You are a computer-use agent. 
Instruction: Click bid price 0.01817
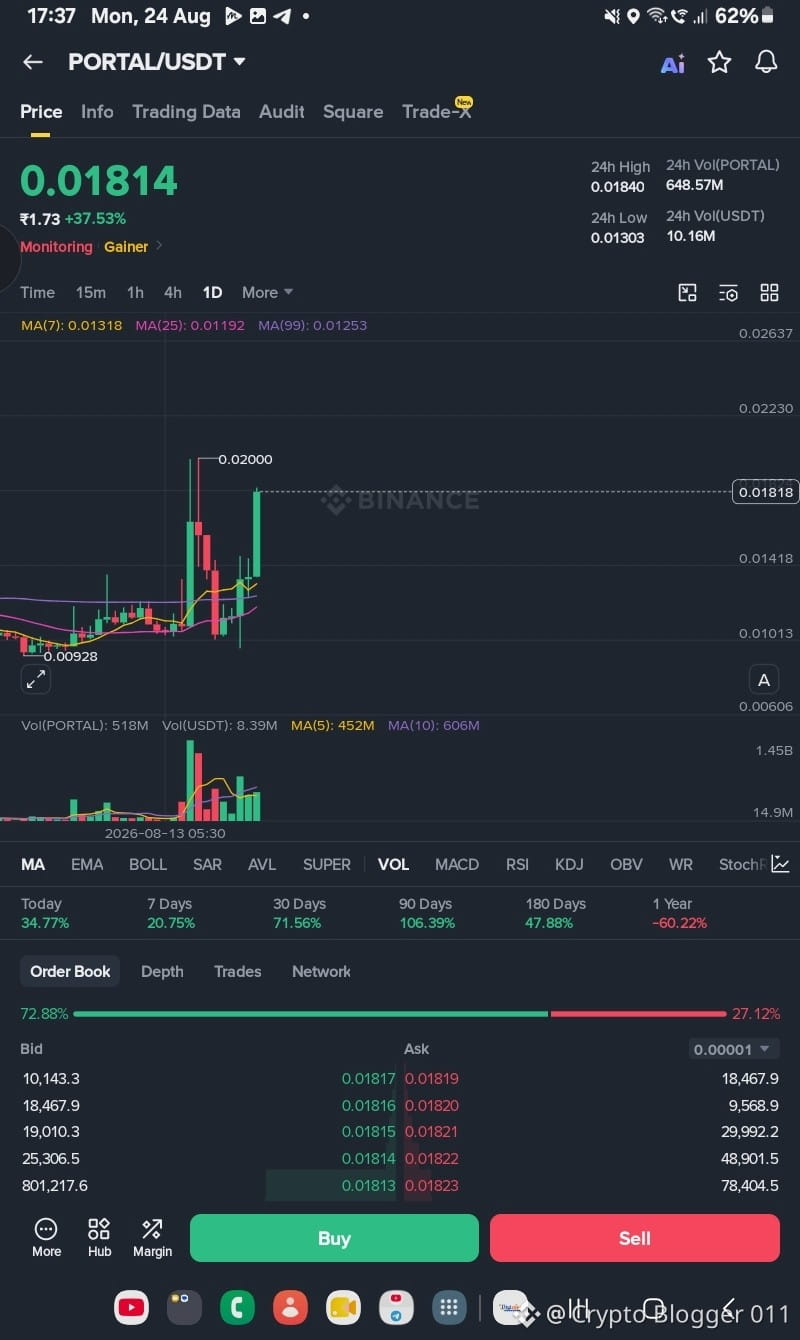[368, 1079]
